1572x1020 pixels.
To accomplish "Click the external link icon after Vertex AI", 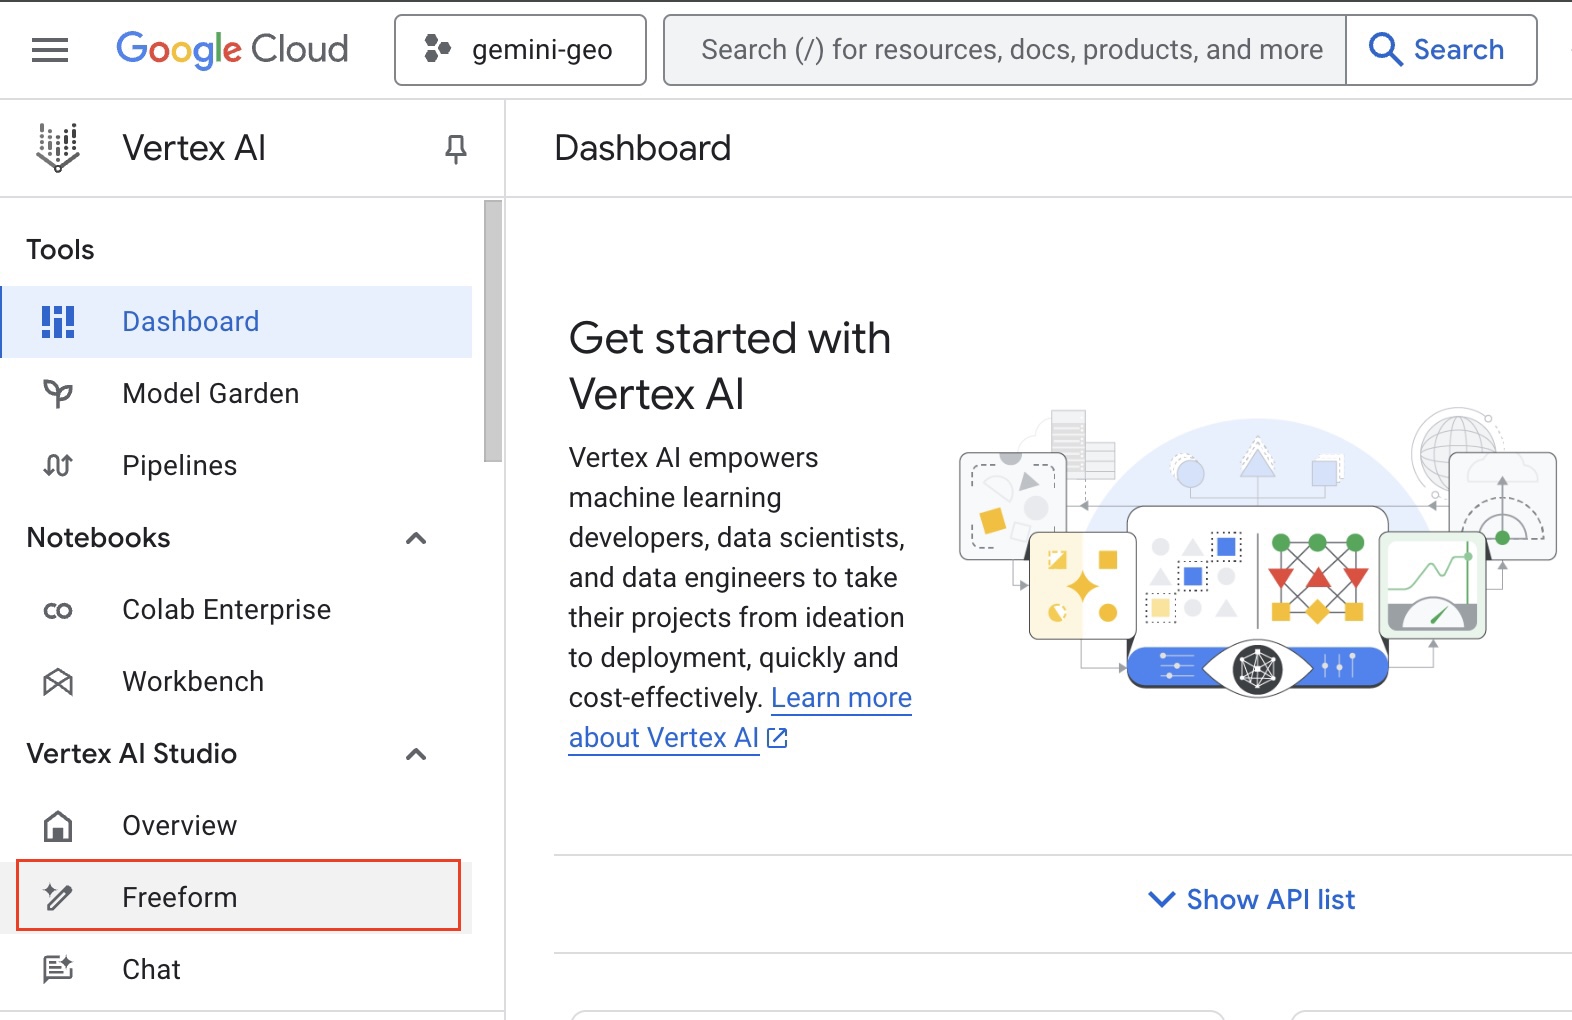I will (x=778, y=738).
